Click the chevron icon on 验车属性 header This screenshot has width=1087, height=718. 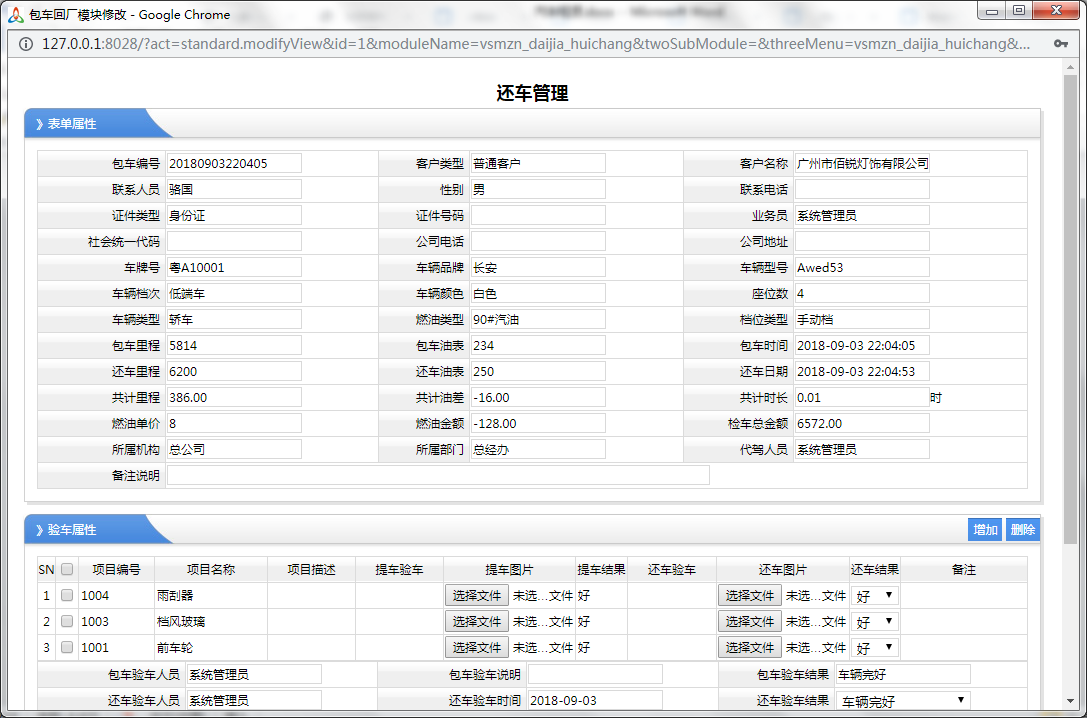pos(39,530)
